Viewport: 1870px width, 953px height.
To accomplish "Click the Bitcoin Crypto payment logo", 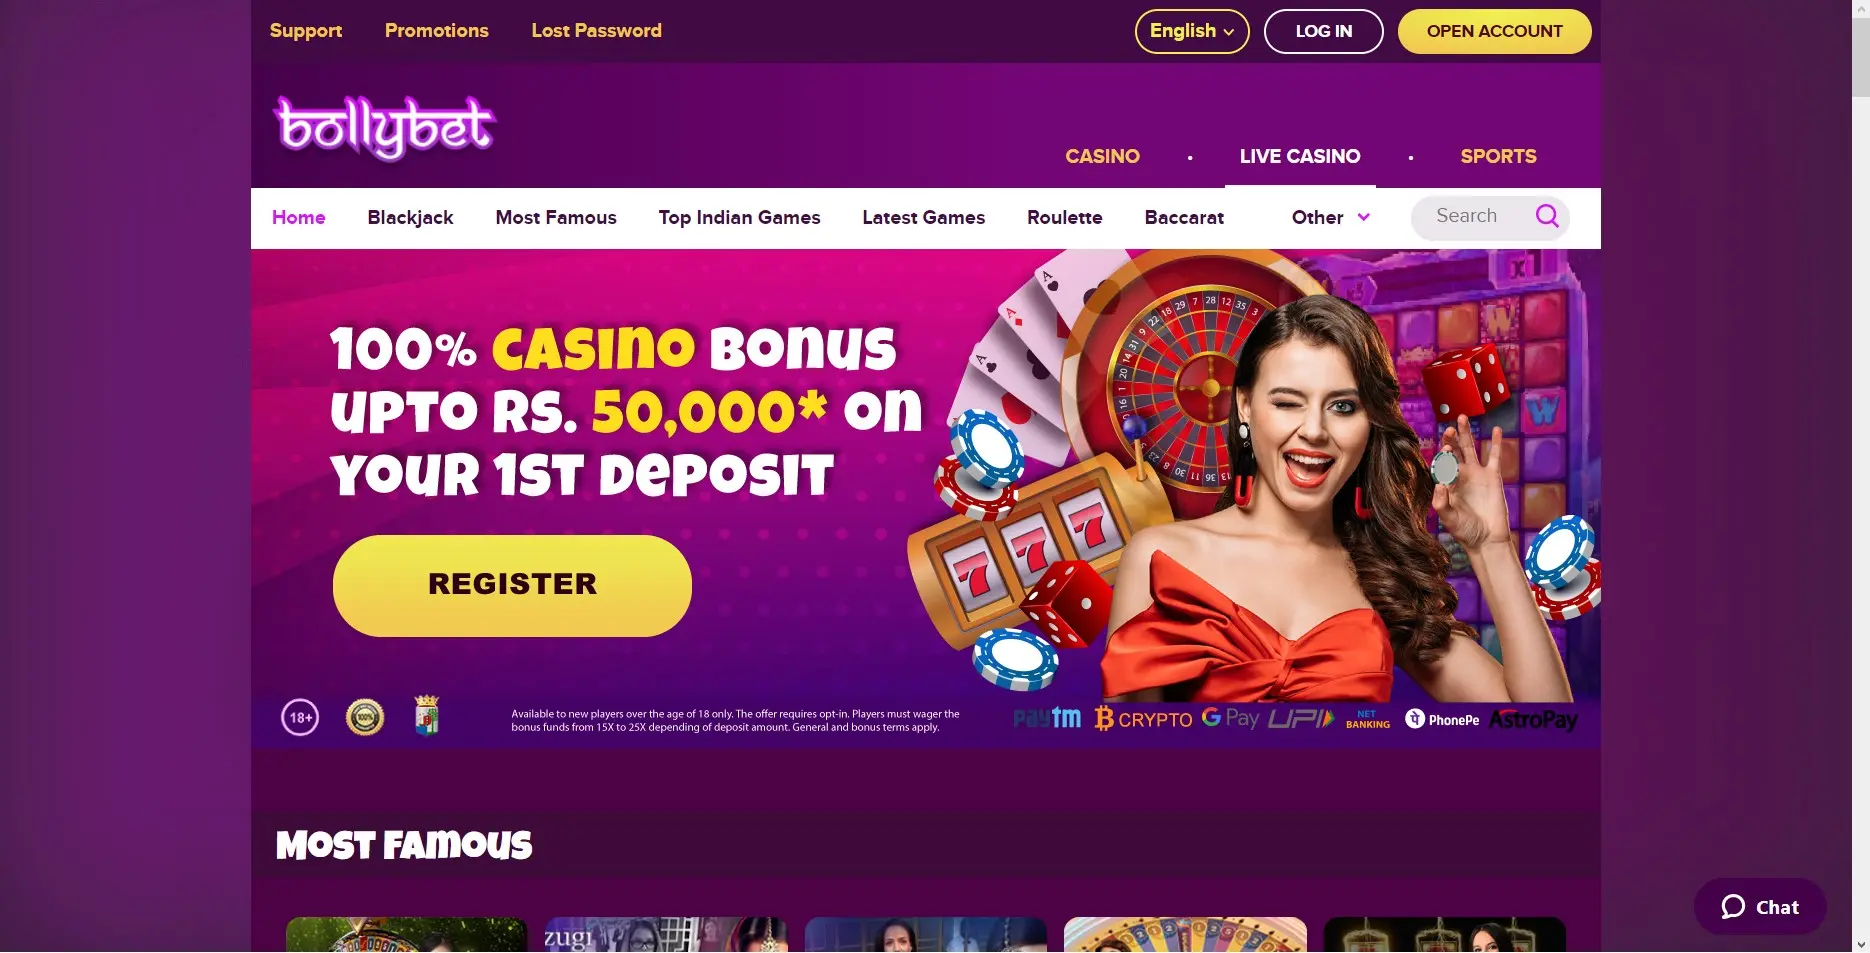I will [1143, 719].
